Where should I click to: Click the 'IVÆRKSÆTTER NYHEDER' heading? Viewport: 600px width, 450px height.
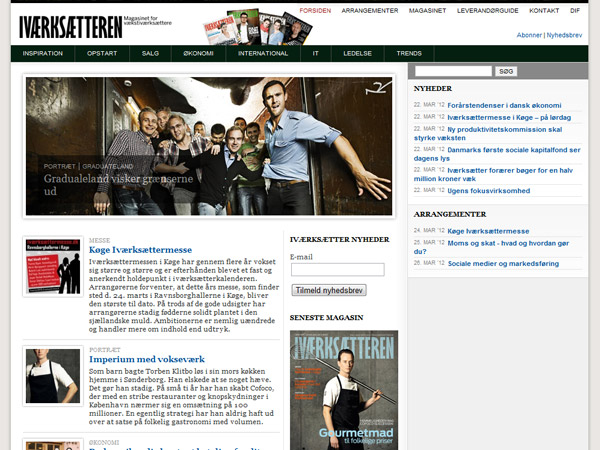click(x=339, y=240)
